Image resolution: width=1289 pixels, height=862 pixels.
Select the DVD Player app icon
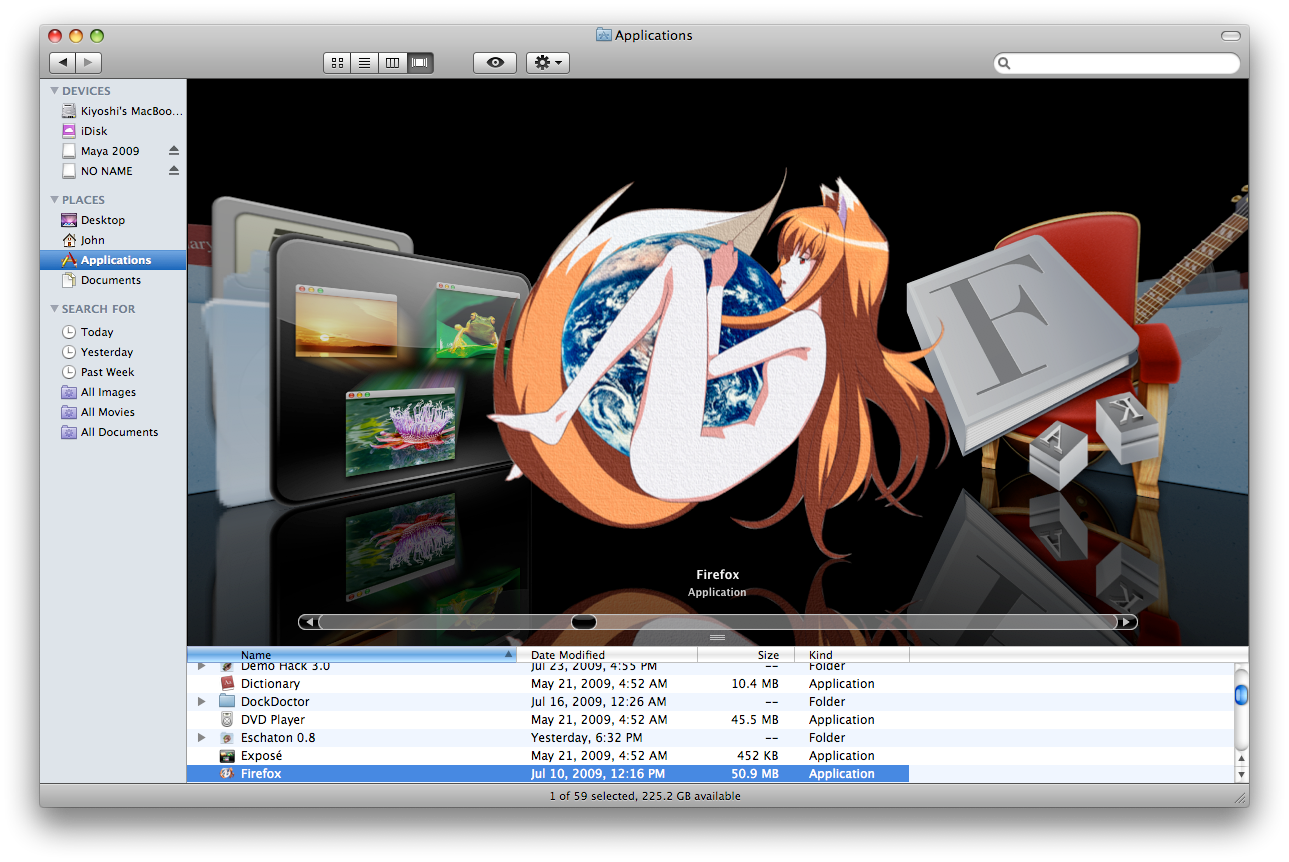(x=227, y=720)
